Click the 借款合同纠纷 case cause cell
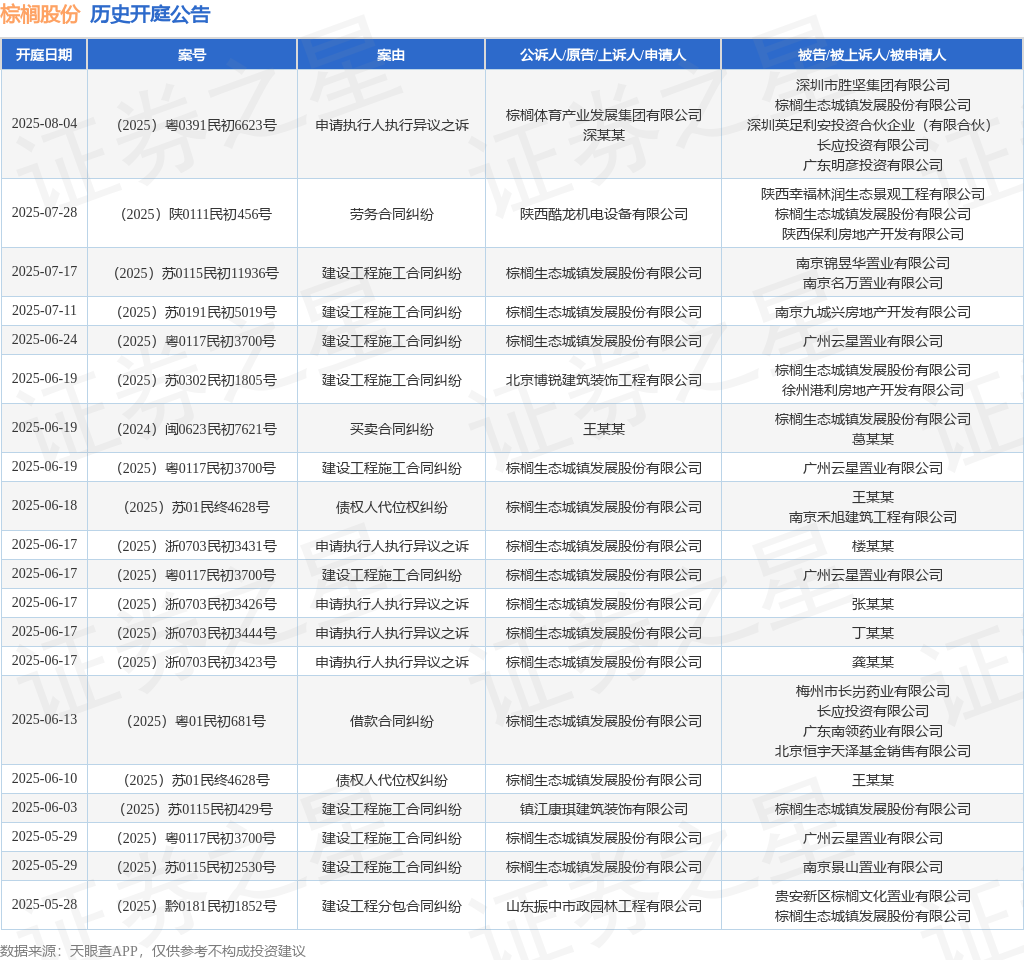 (x=391, y=721)
